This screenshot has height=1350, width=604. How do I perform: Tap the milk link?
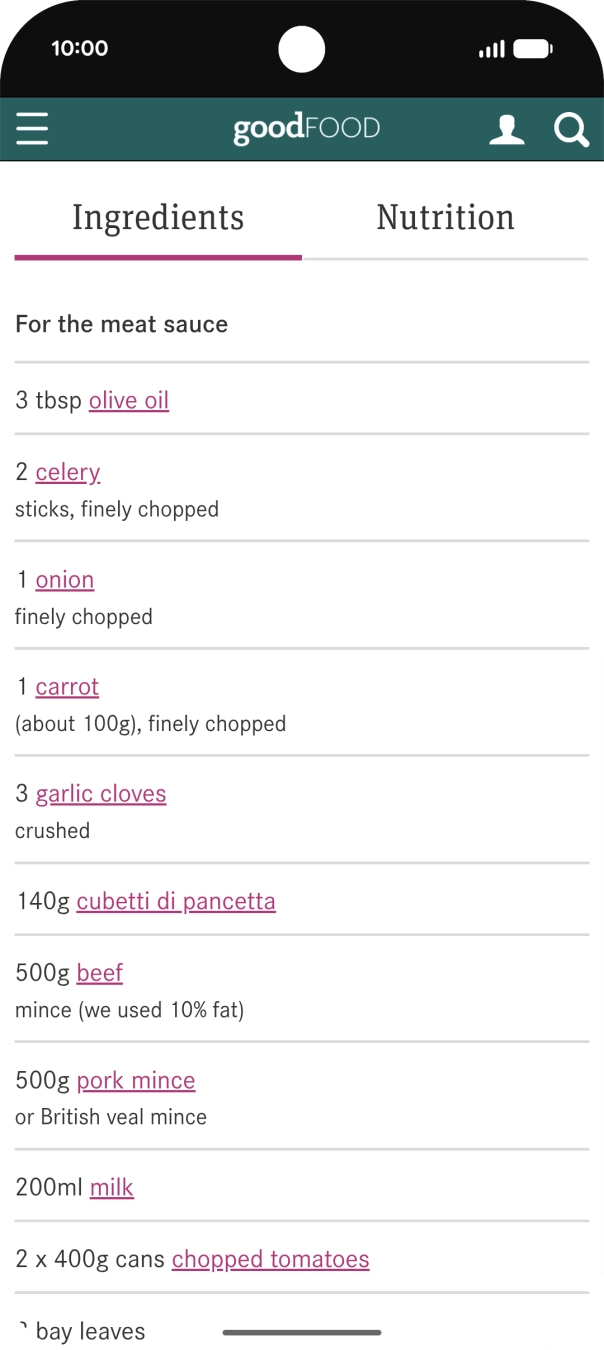pos(112,1187)
